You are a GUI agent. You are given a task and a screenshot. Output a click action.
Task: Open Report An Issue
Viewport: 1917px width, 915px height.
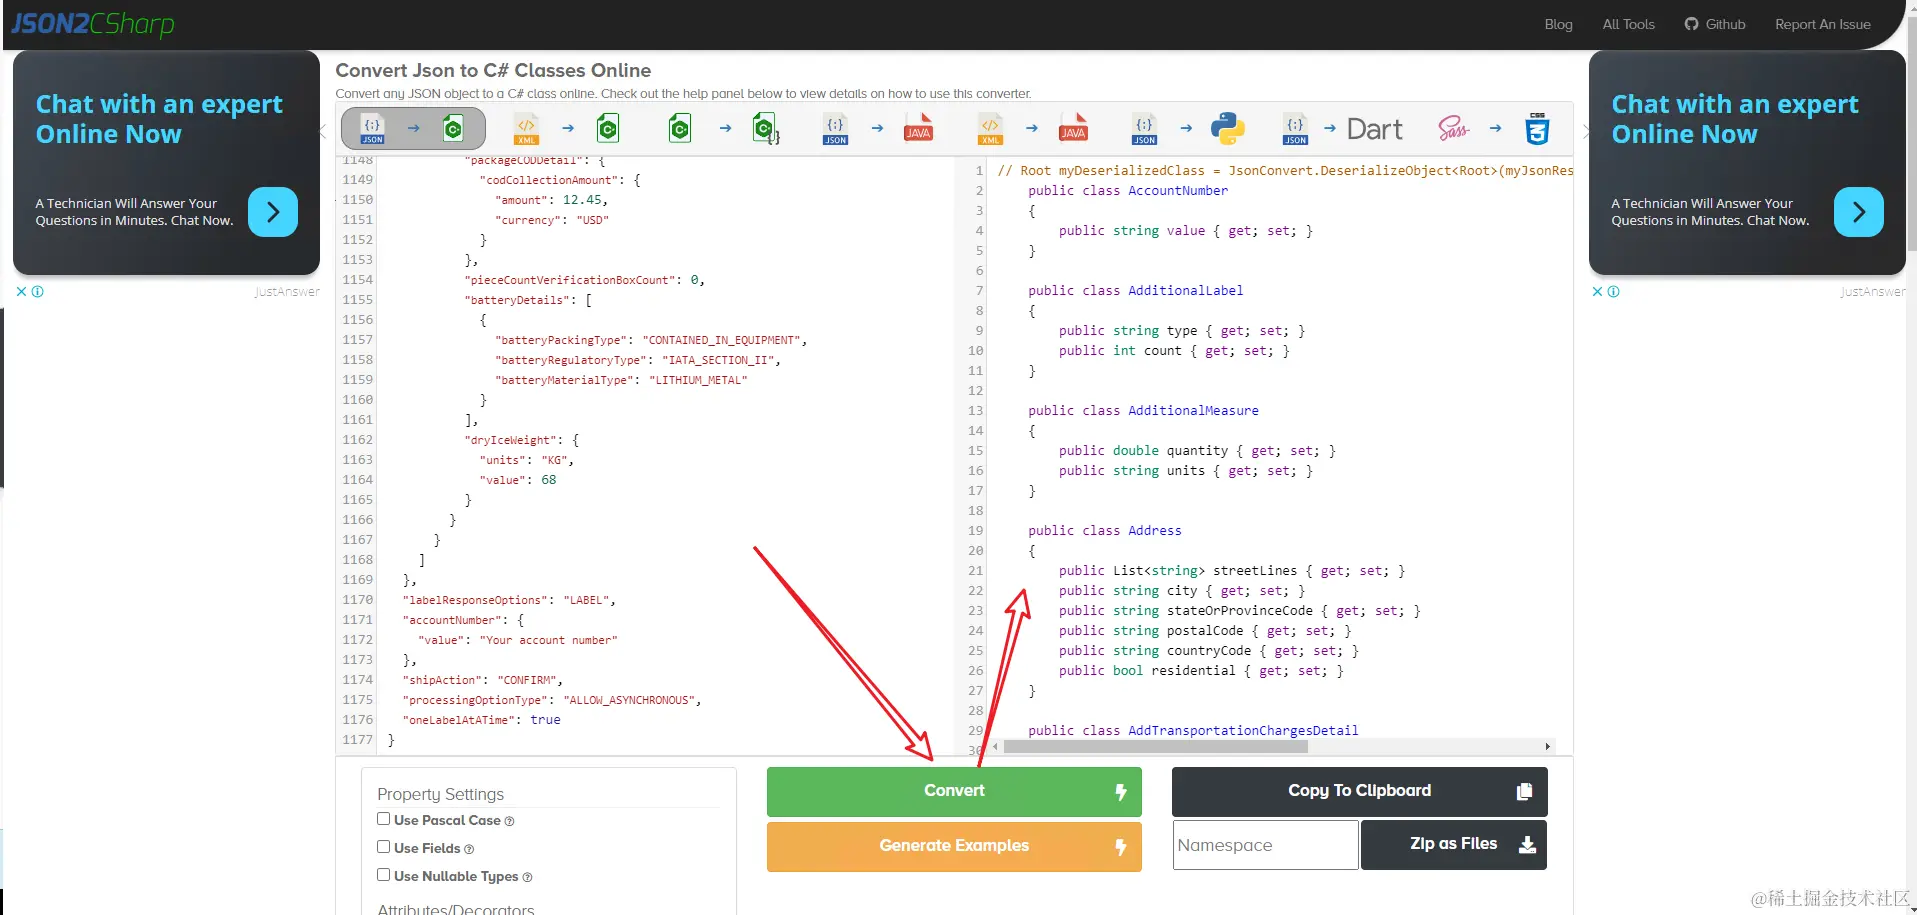pyautogui.click(x=1822, y=24)
